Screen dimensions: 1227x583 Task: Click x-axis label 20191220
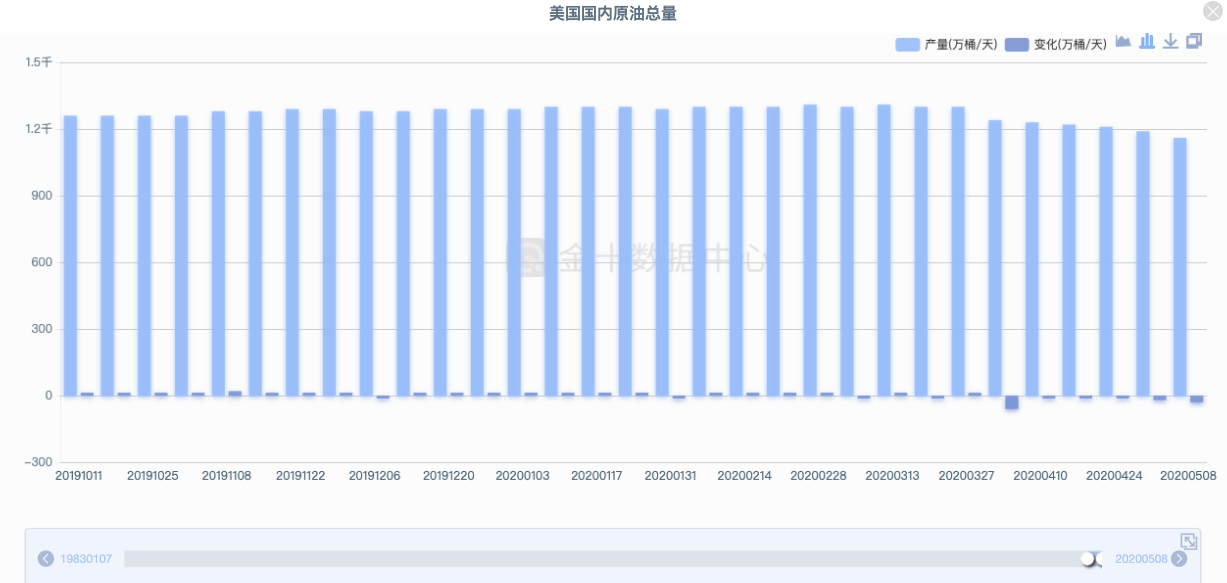(x=449, y=476)
